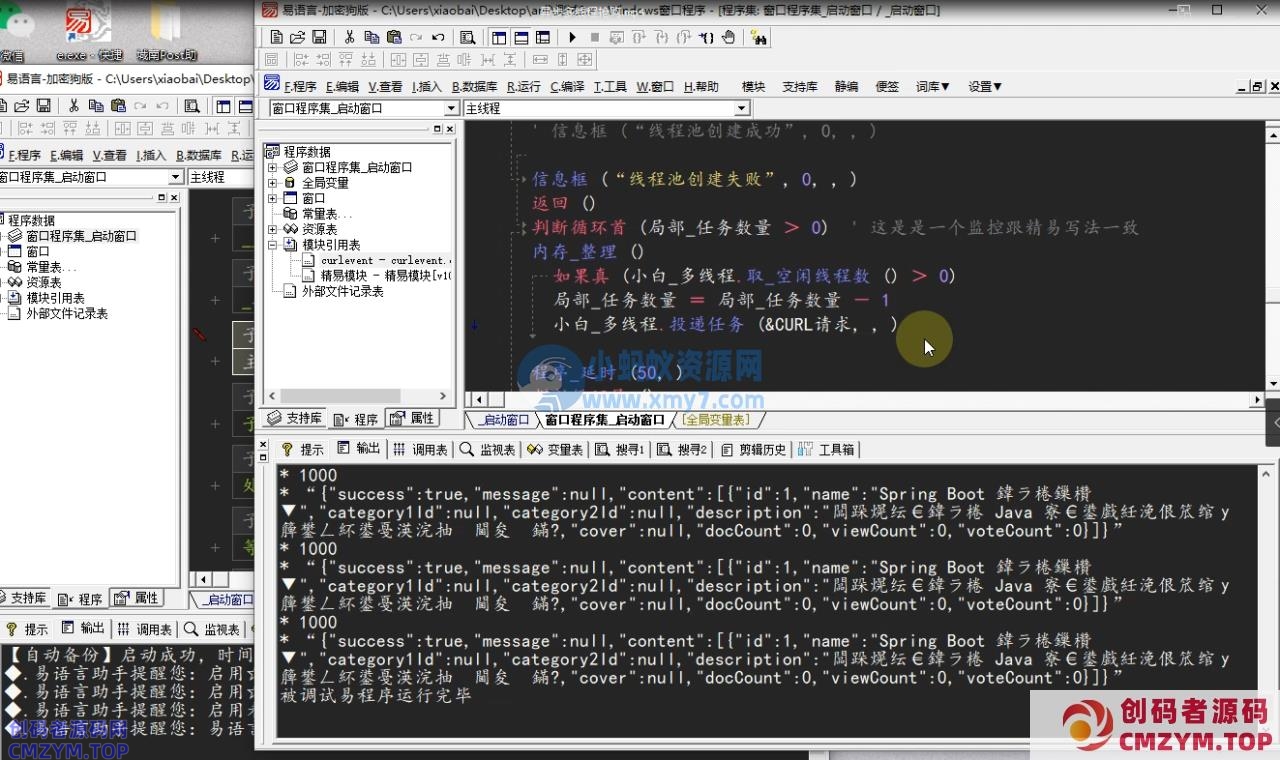The width and height of the screenshot is (1280, 760).
Task: Click the Open file folder icon in front toolbar
Action: click(x=297, y=37)
